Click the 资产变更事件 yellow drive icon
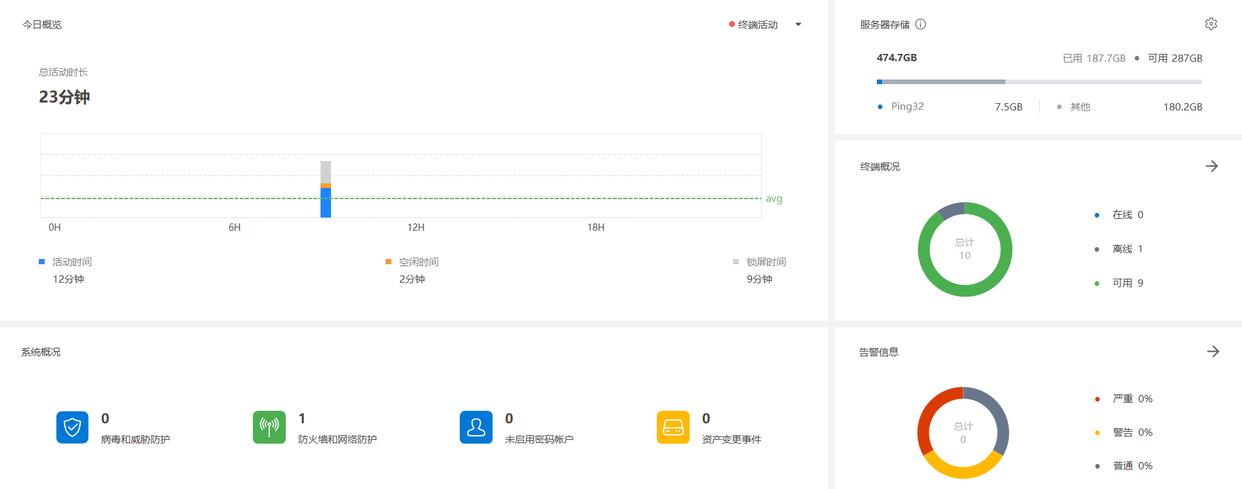This screenshot has height=489, width=1242. pos(673,427)
